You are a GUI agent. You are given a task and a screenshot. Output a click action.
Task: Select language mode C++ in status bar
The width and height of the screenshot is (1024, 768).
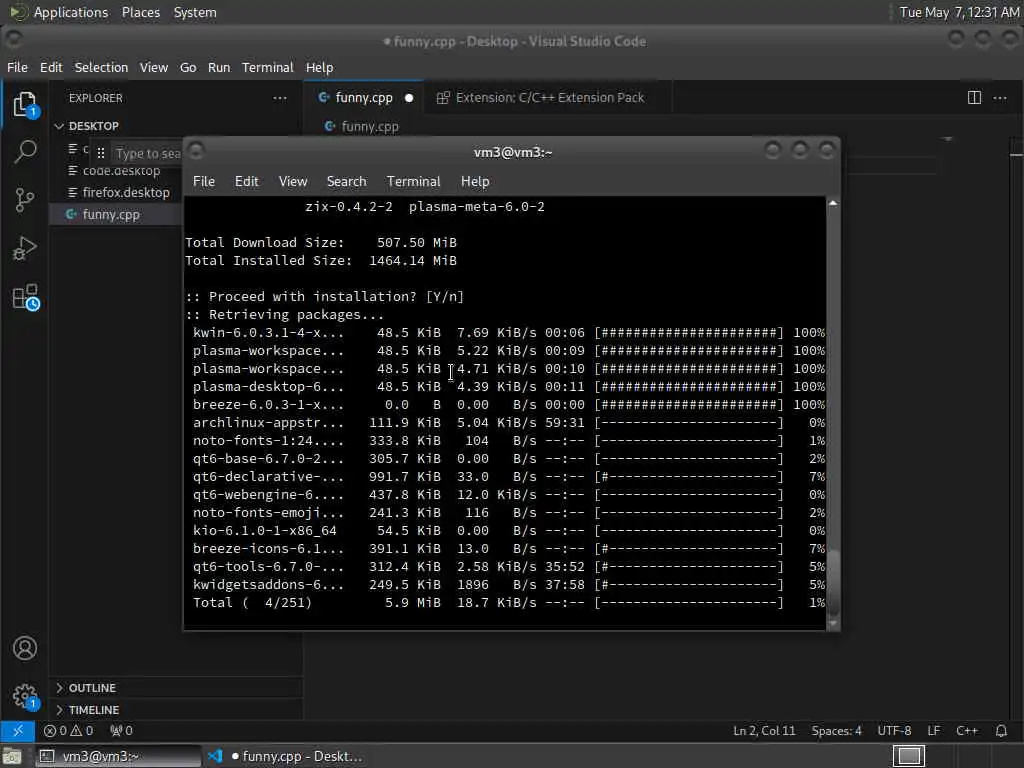pyautogui.click(x=967, y=731)
